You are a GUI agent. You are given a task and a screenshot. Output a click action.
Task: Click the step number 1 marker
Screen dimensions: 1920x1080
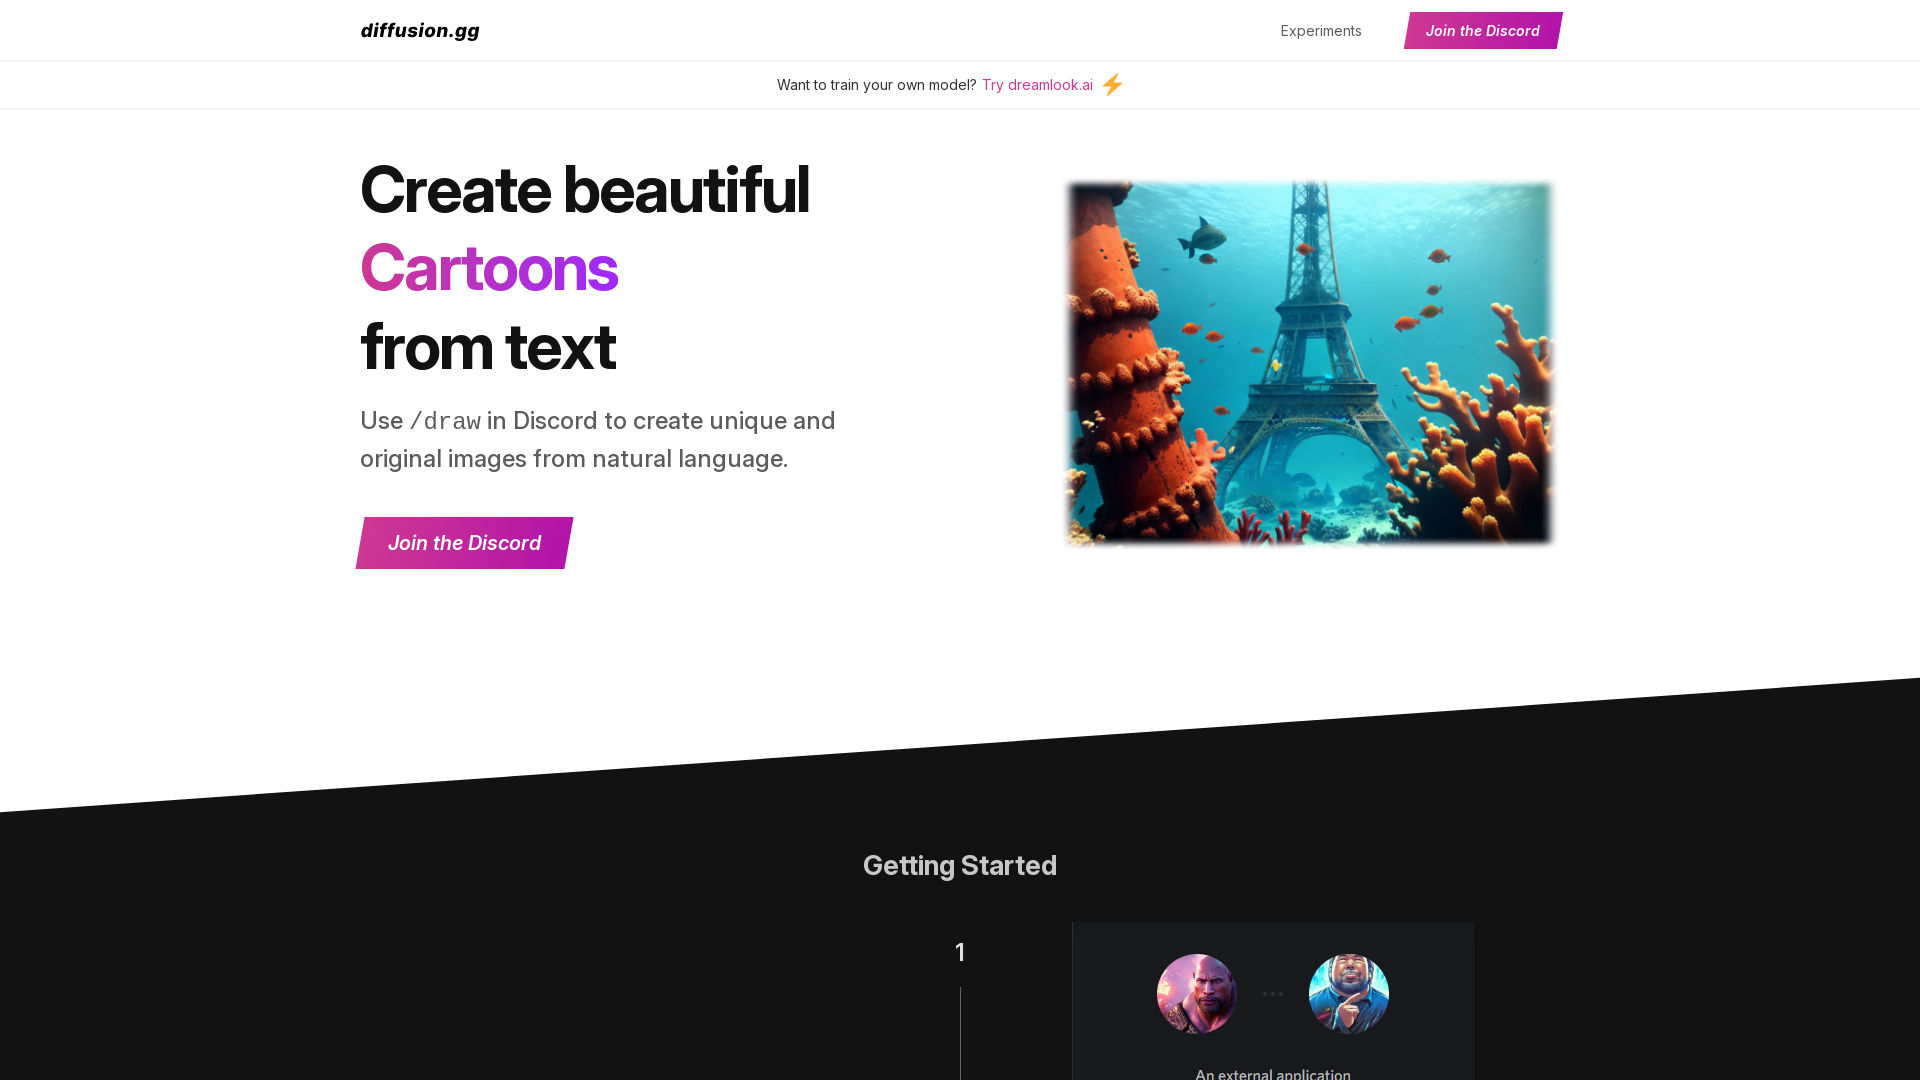pos(960,952)
